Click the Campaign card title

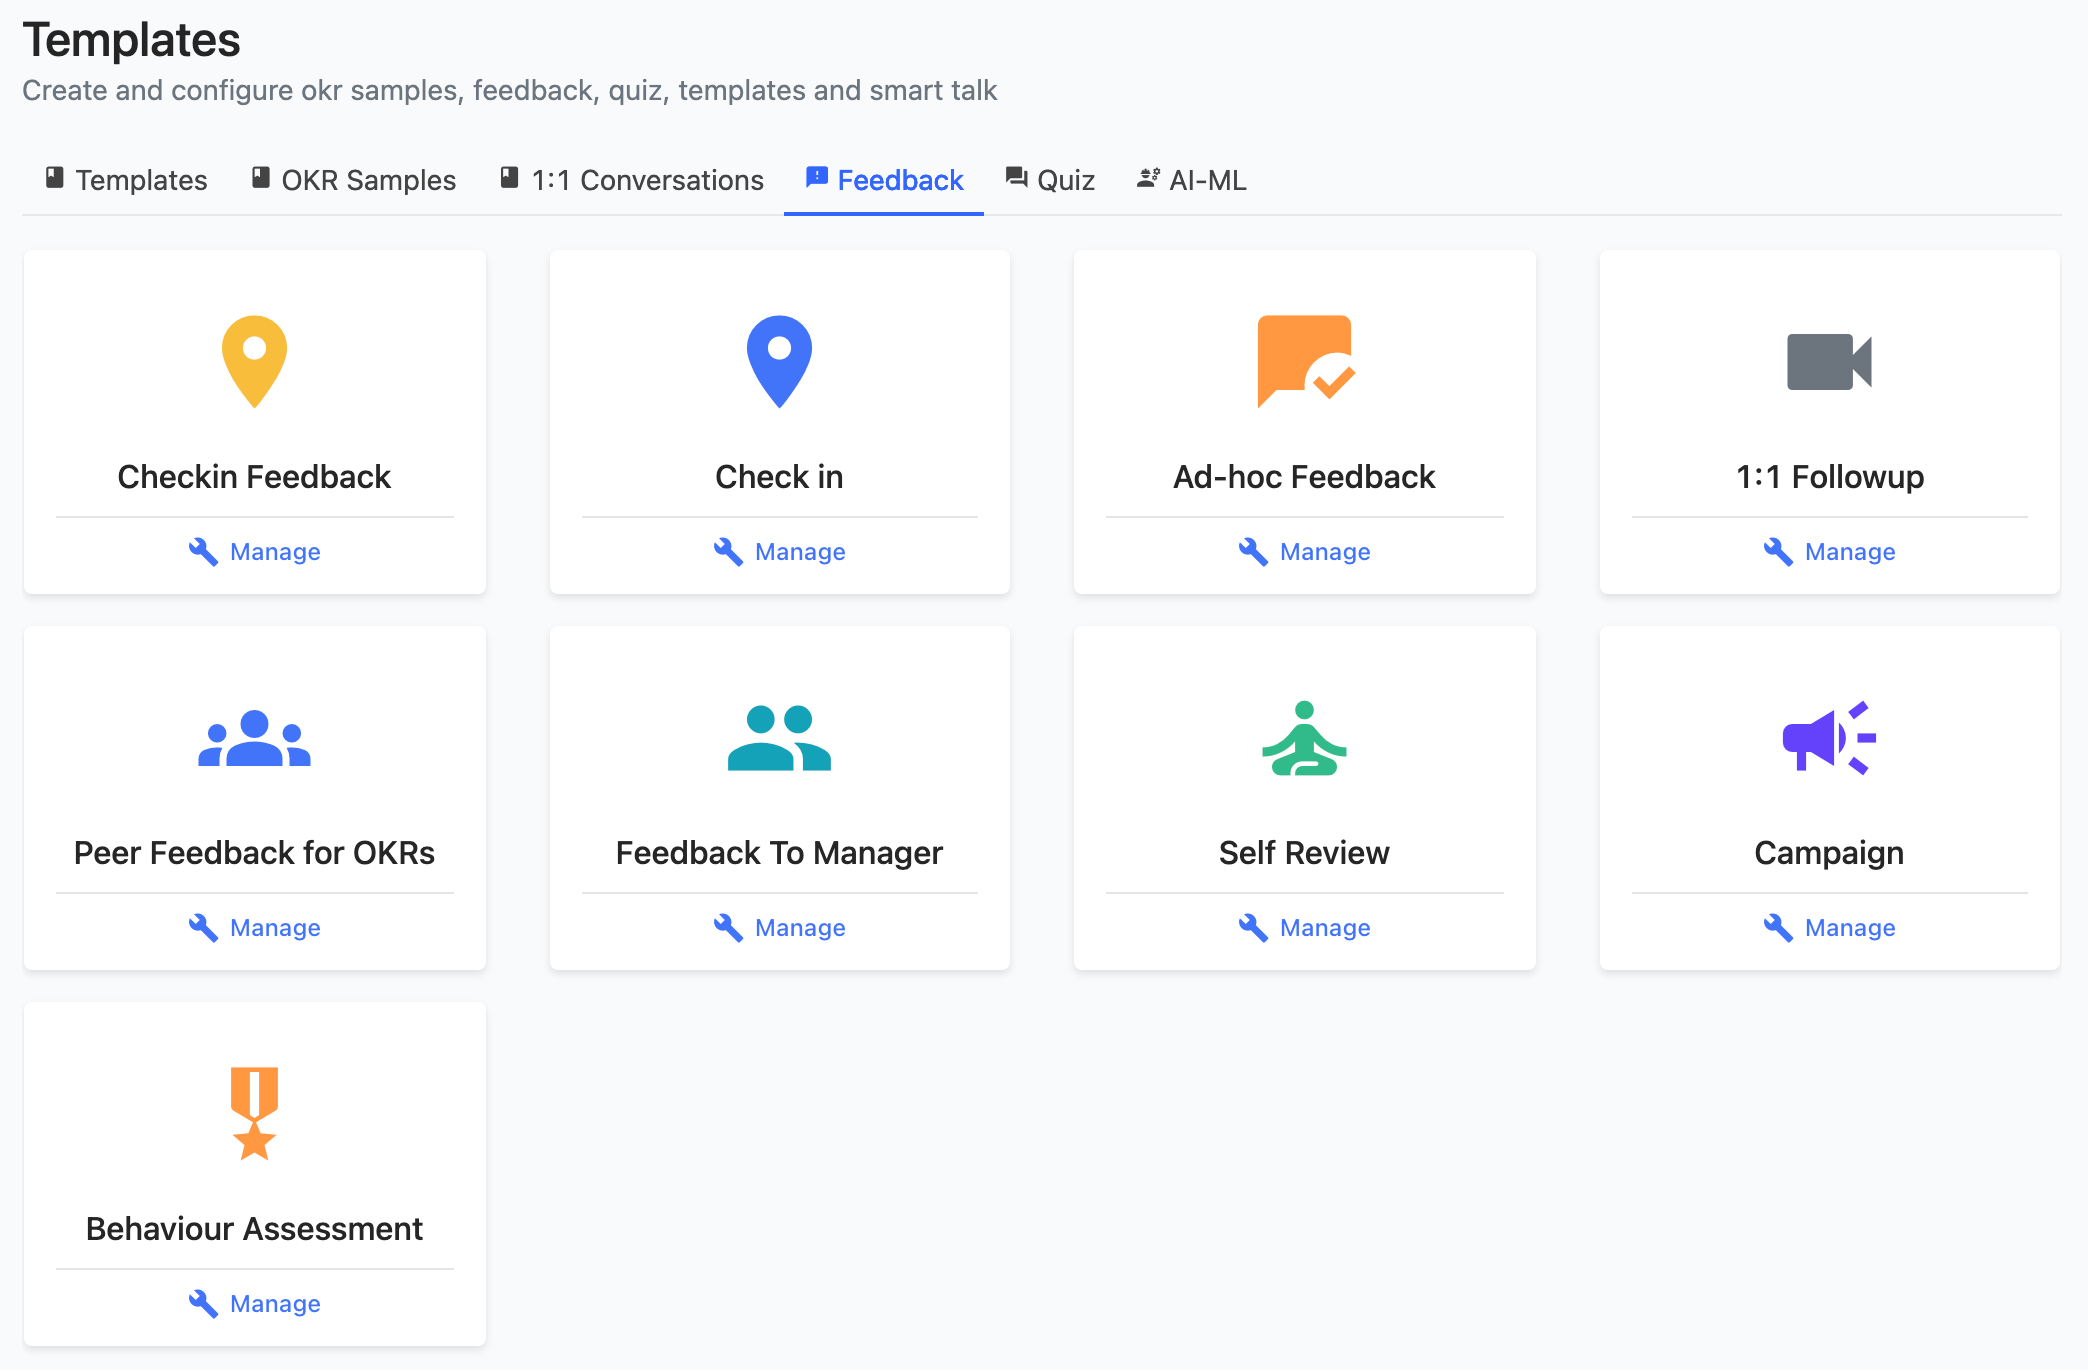(1829, 853)
